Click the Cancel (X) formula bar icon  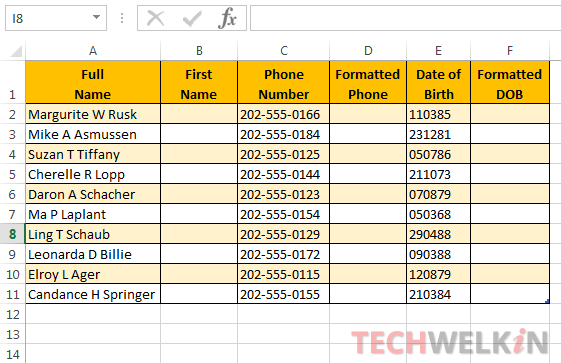point(156,18)
